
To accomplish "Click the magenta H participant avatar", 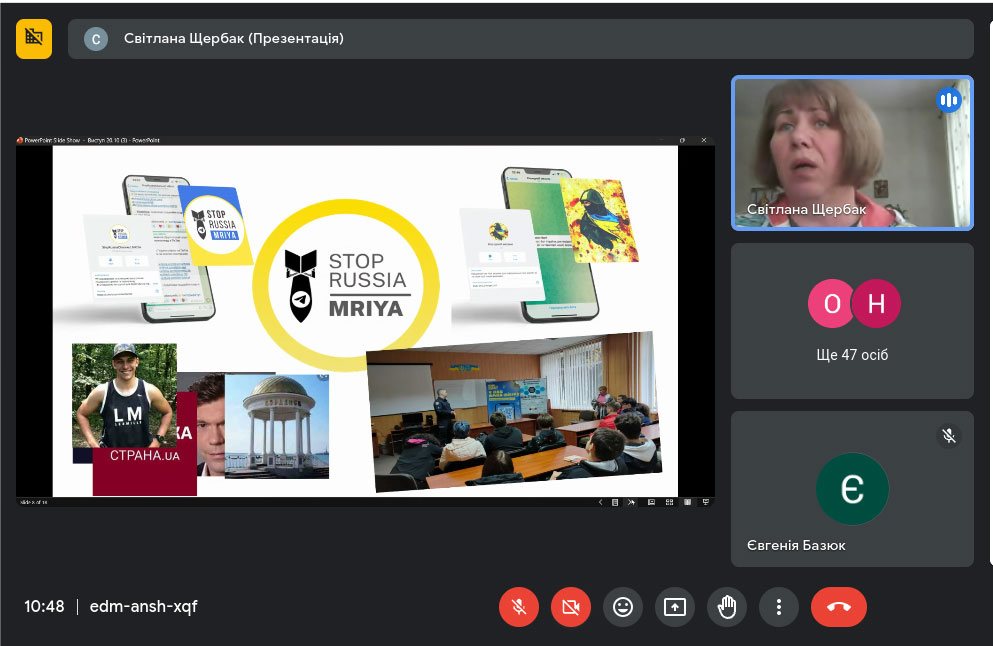I will click(x=876, y=303).
